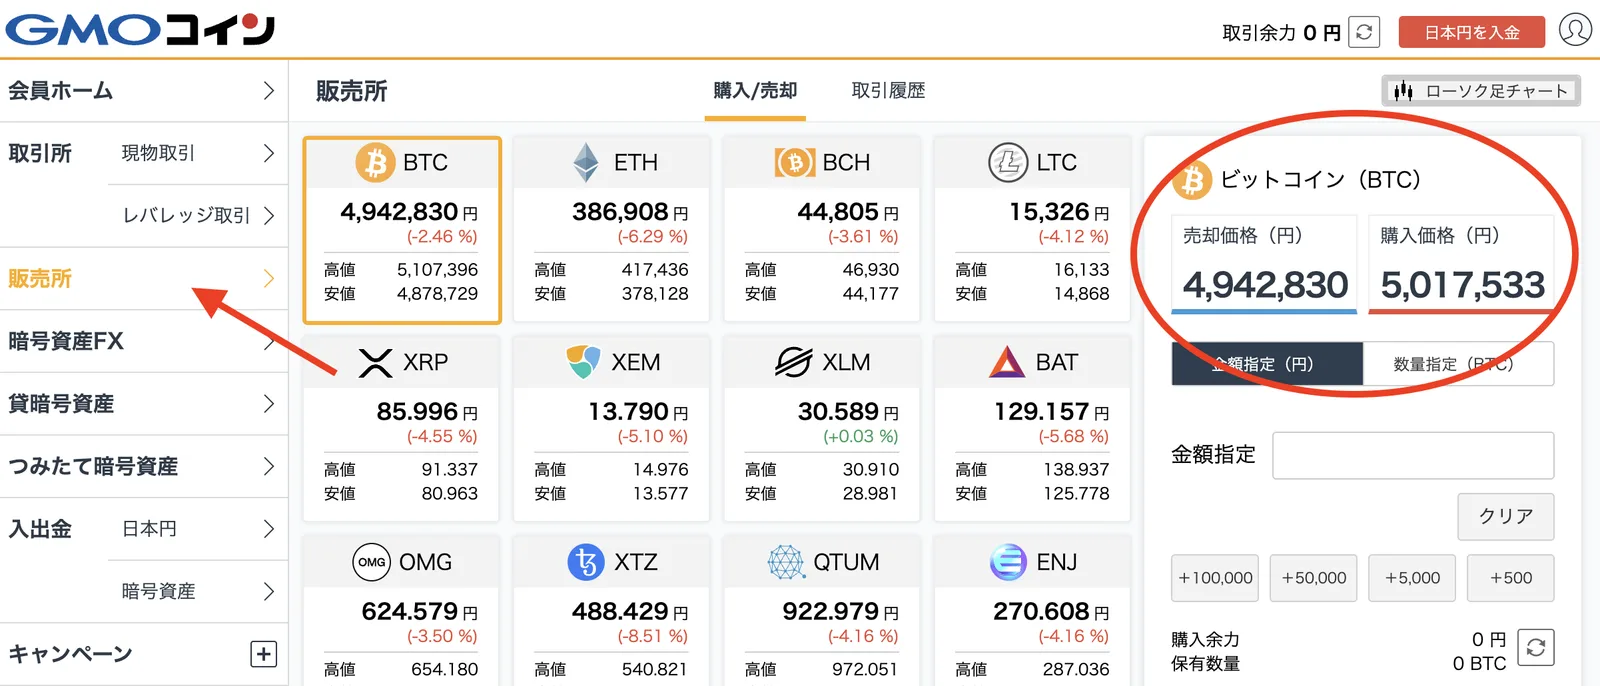Add +100,000 yen amount

coord(1215,578)
